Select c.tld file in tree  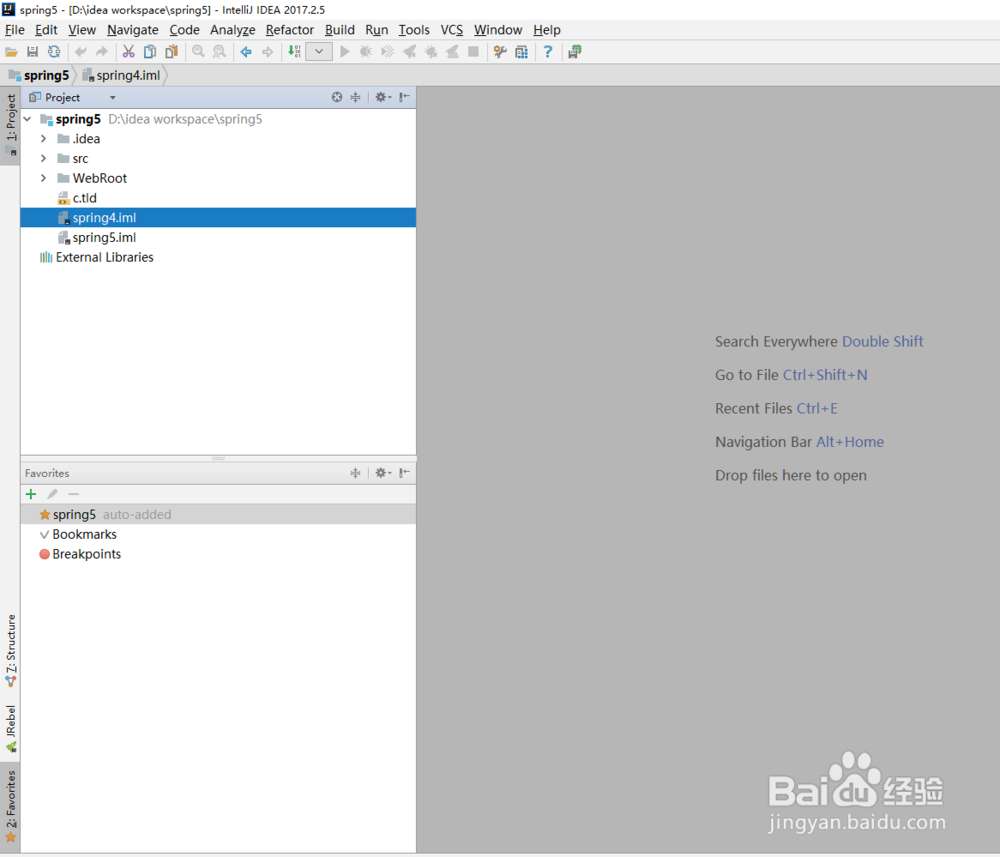point(218,198)
